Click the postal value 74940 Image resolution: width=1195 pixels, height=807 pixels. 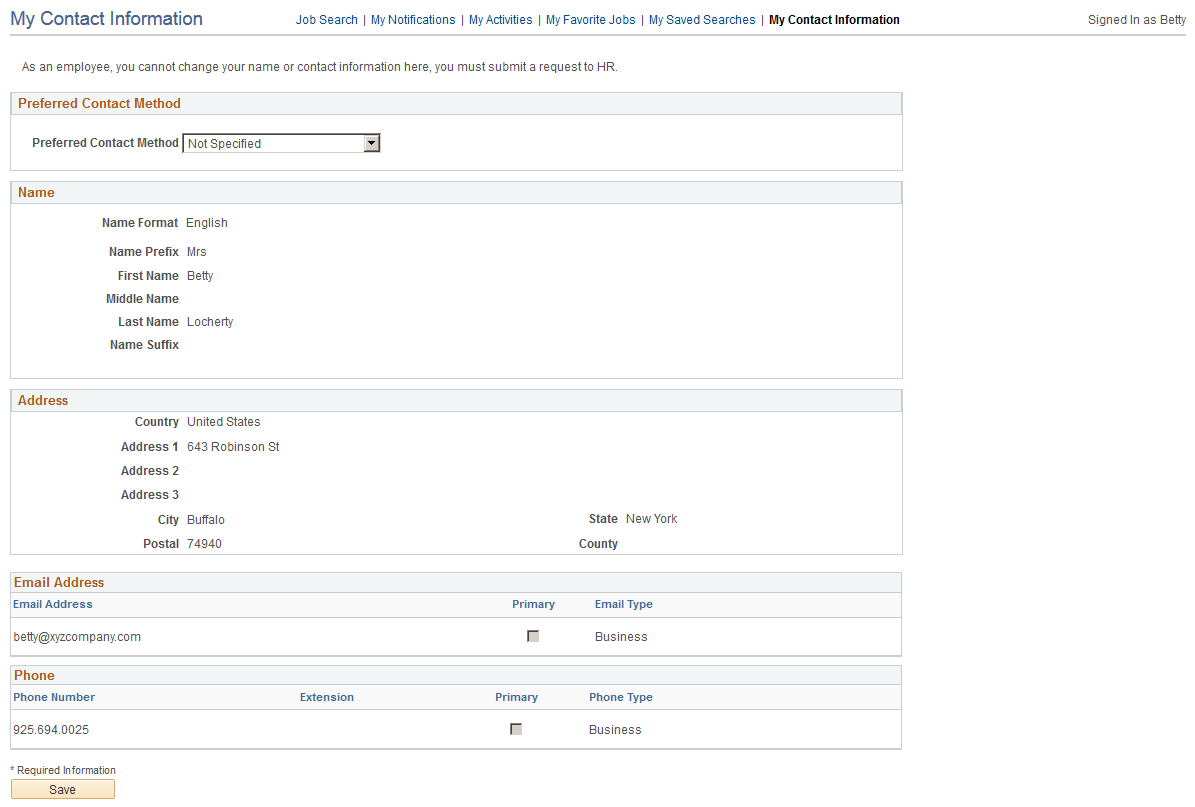point(204,544)
